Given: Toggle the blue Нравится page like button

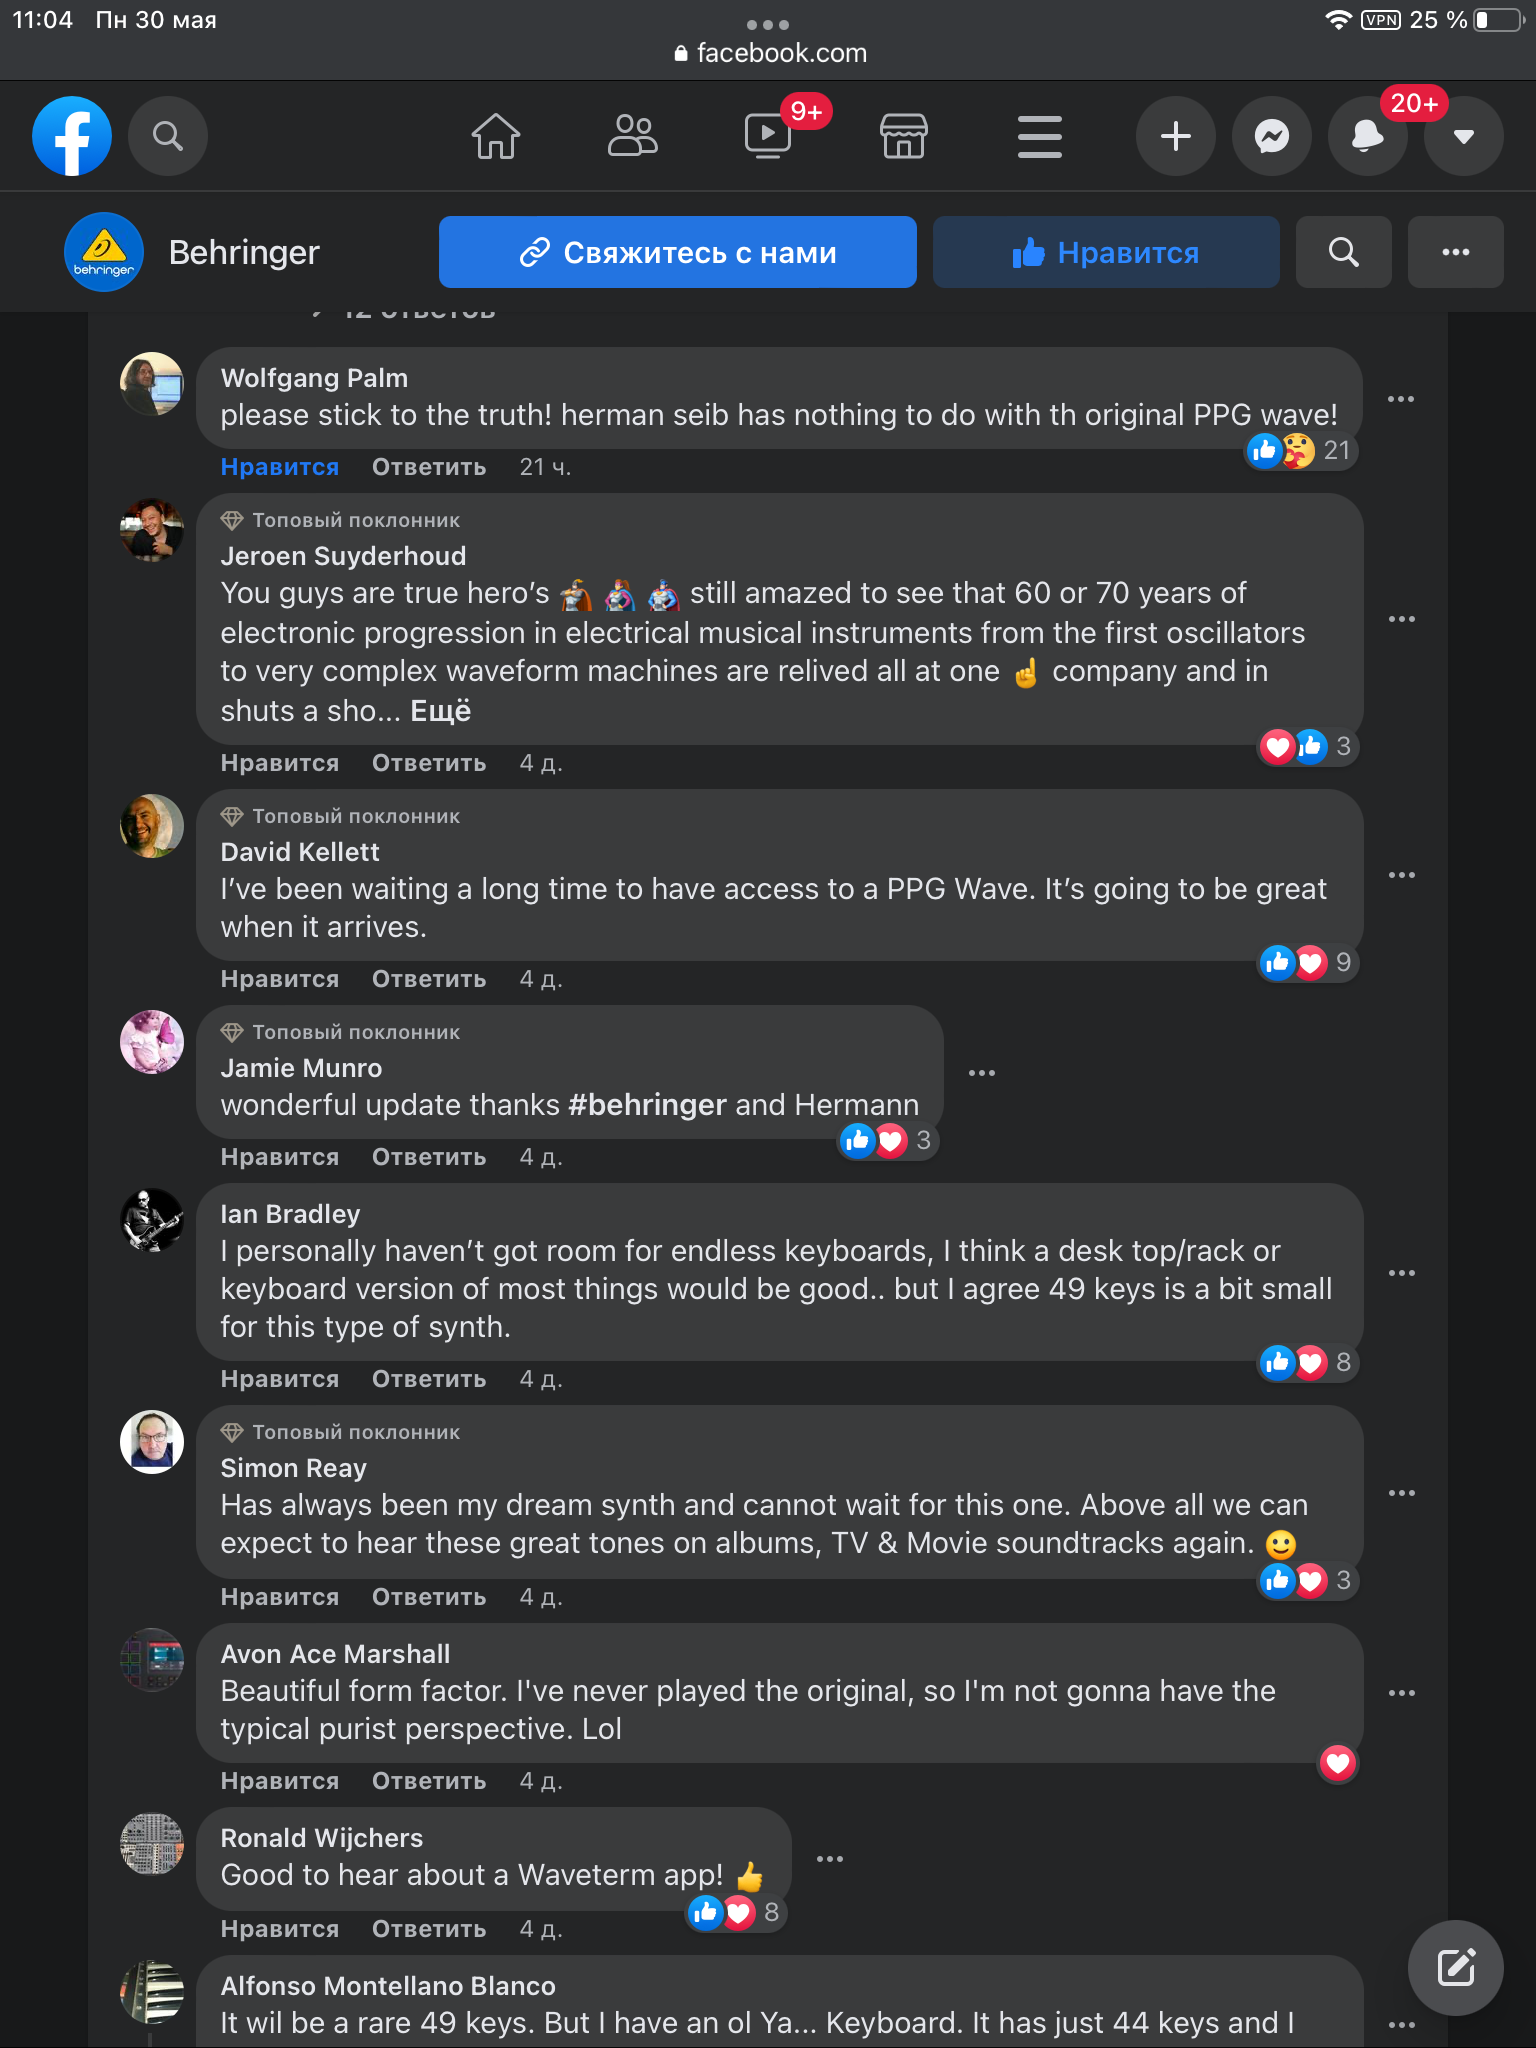Looking at the screenshot, I should [1106, 253].
